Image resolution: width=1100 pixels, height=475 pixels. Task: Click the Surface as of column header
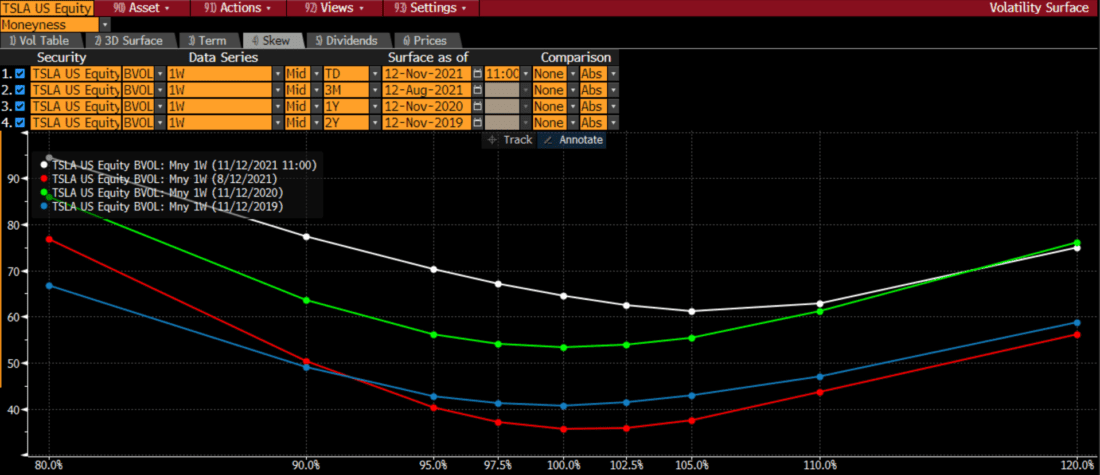[x=427, y=58]
